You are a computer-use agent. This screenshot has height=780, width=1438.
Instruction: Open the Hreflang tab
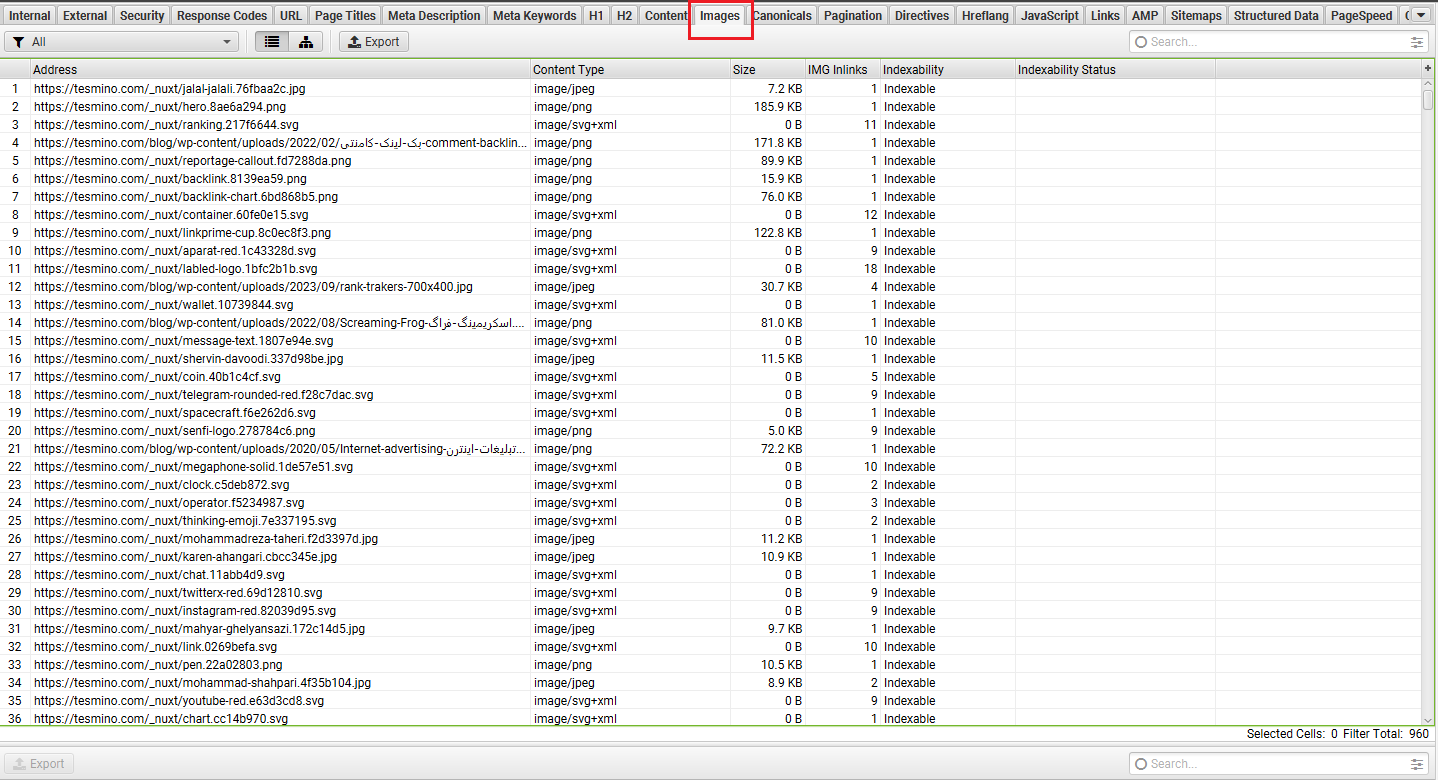(x=985, y=15)
